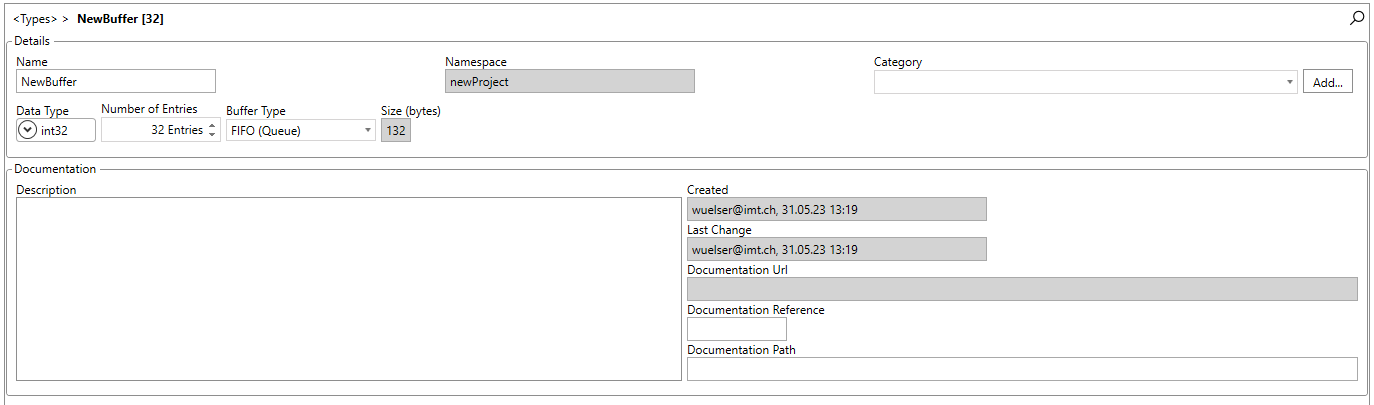
Task: Click inside the Description text area
Action: 349,289
